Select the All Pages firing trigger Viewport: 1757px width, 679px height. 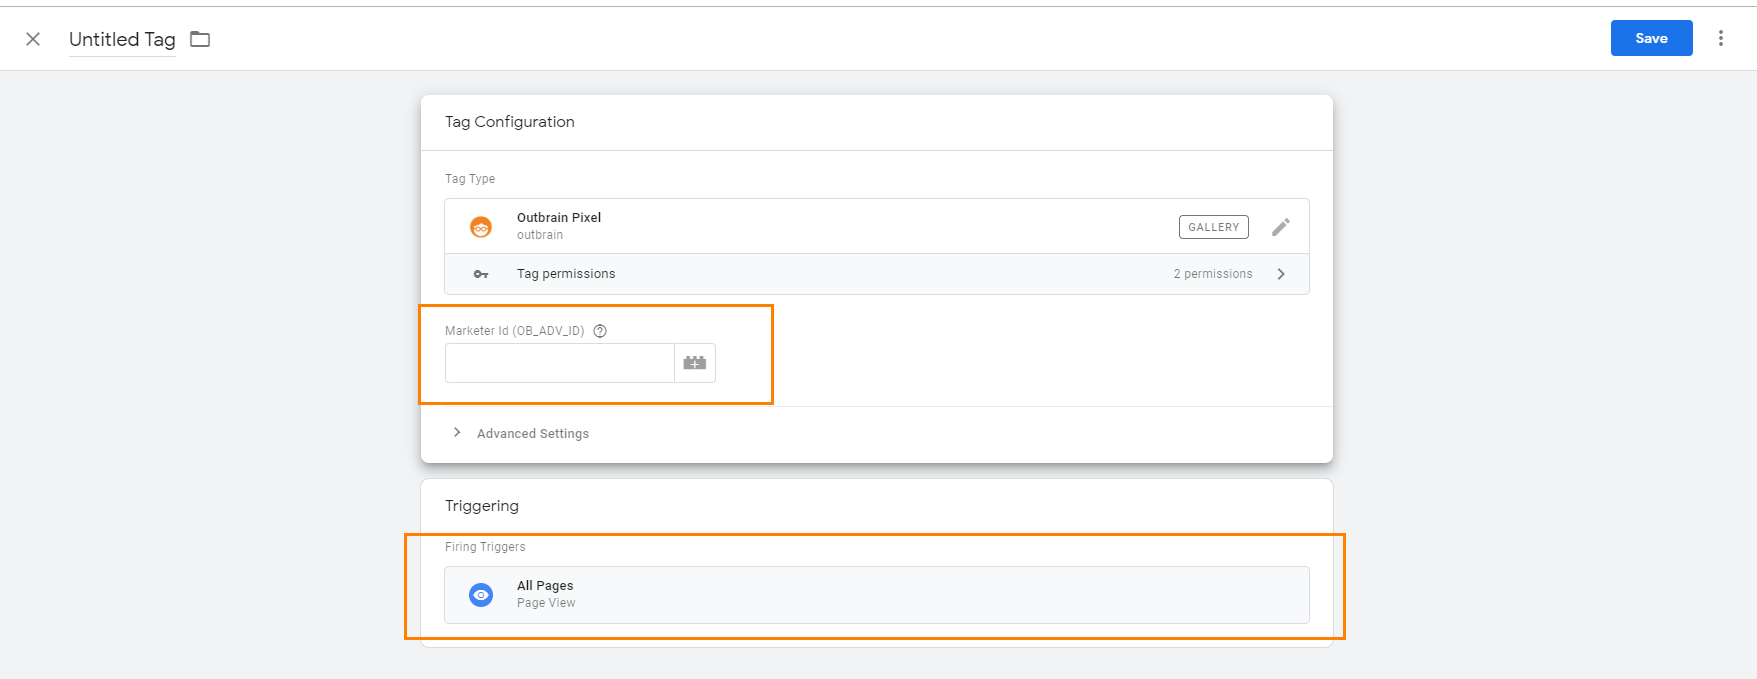545,586
